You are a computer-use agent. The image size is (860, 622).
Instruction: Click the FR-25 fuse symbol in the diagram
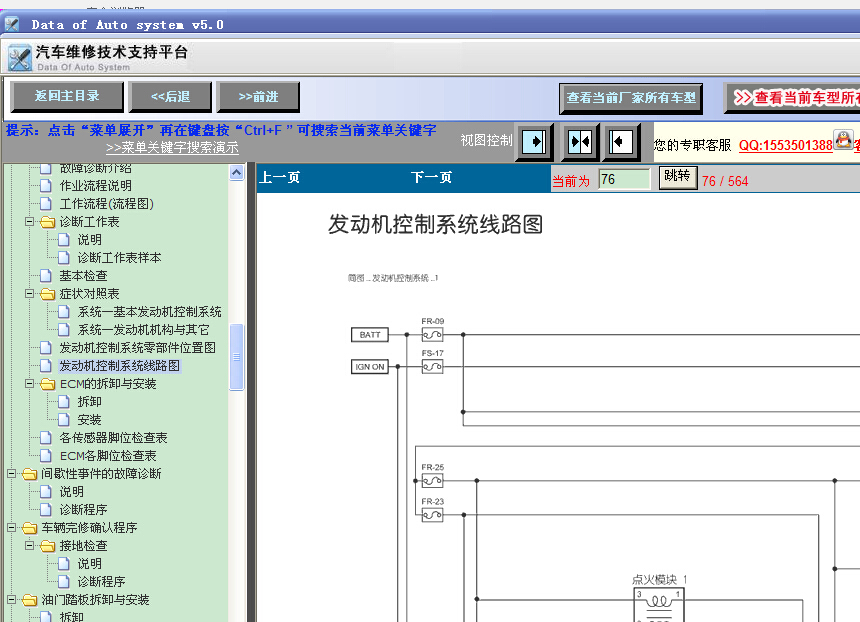click(x=432, y=481)
